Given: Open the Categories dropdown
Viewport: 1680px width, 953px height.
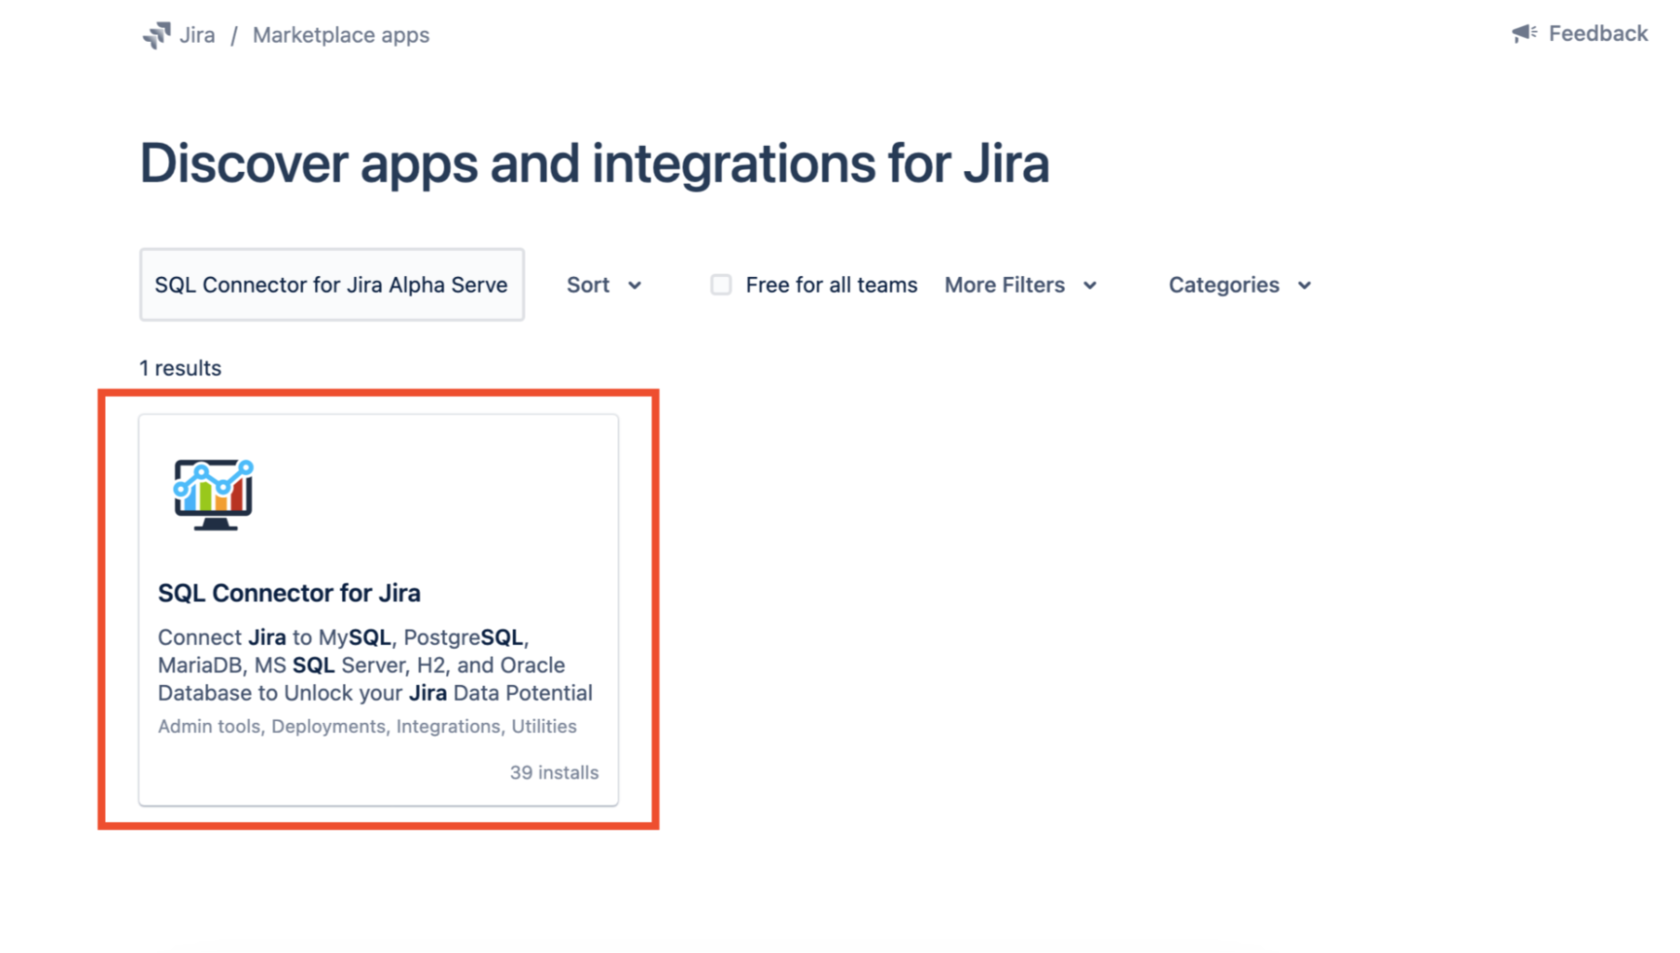Looking at the screenshot, I should tap(1238, 284).
